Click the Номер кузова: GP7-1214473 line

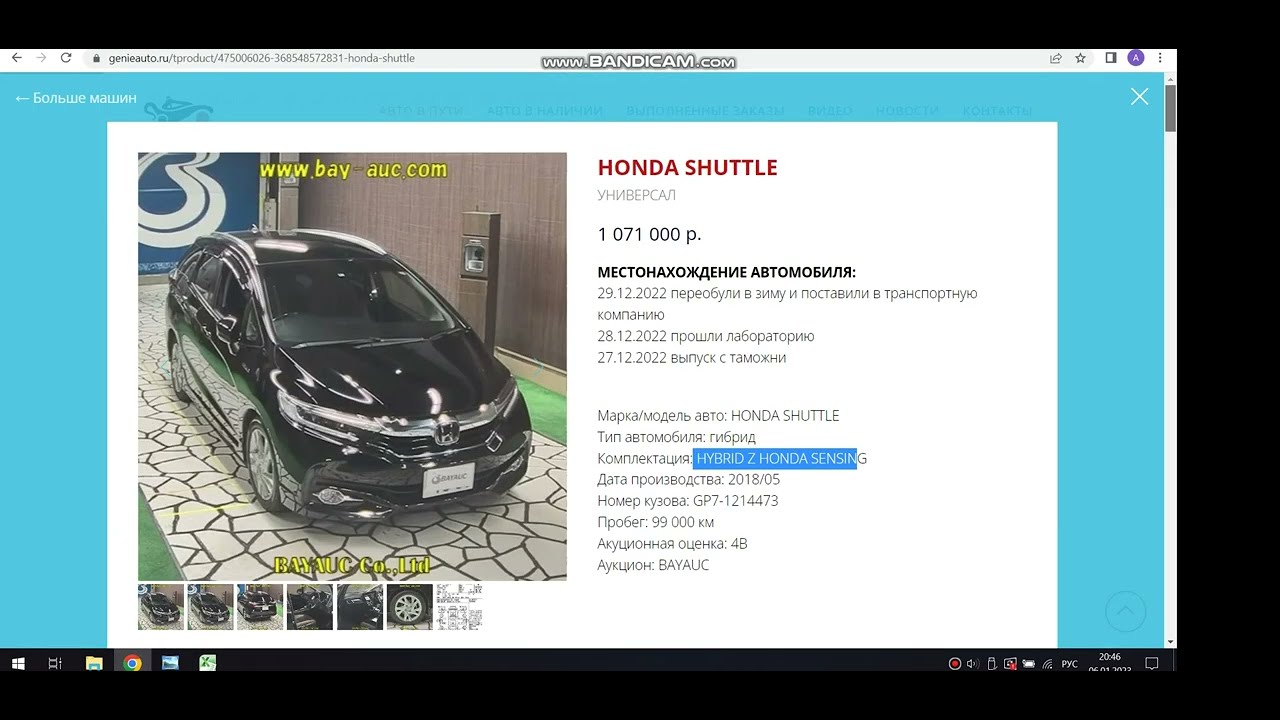pyautogui.click(x=688, y=501)
